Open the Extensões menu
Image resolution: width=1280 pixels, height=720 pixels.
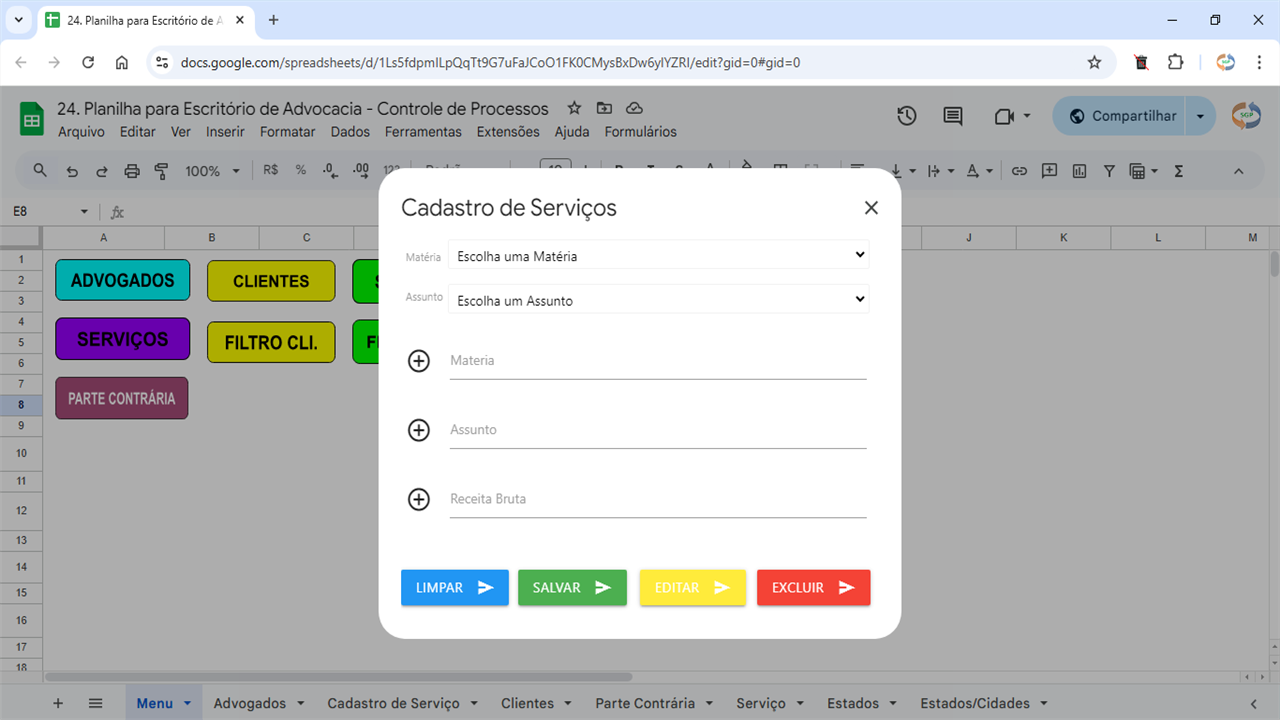(x=507, y=132)
